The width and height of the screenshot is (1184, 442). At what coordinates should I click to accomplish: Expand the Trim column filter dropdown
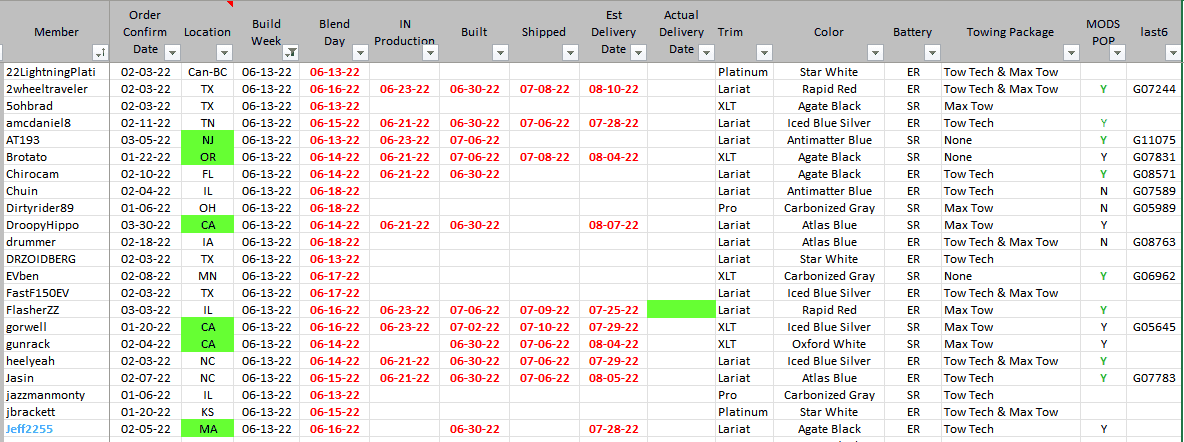pos(765,52)
